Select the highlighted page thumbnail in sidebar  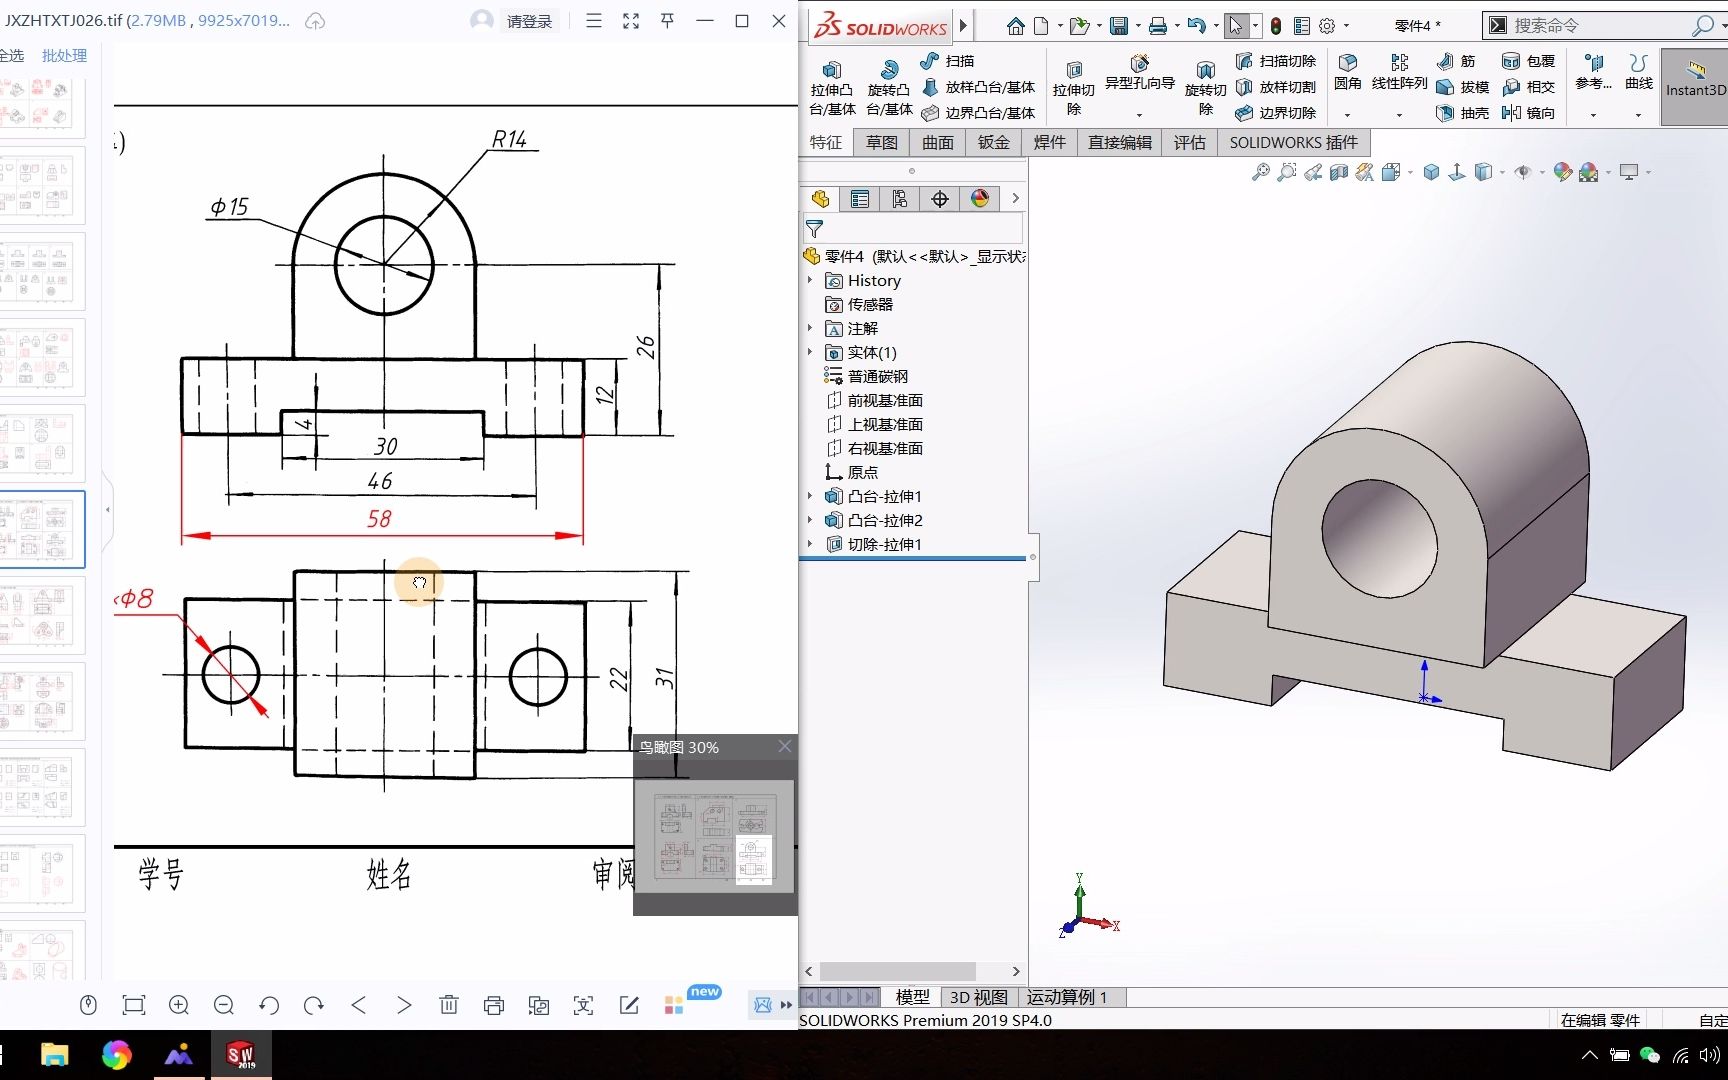point(42,529)
